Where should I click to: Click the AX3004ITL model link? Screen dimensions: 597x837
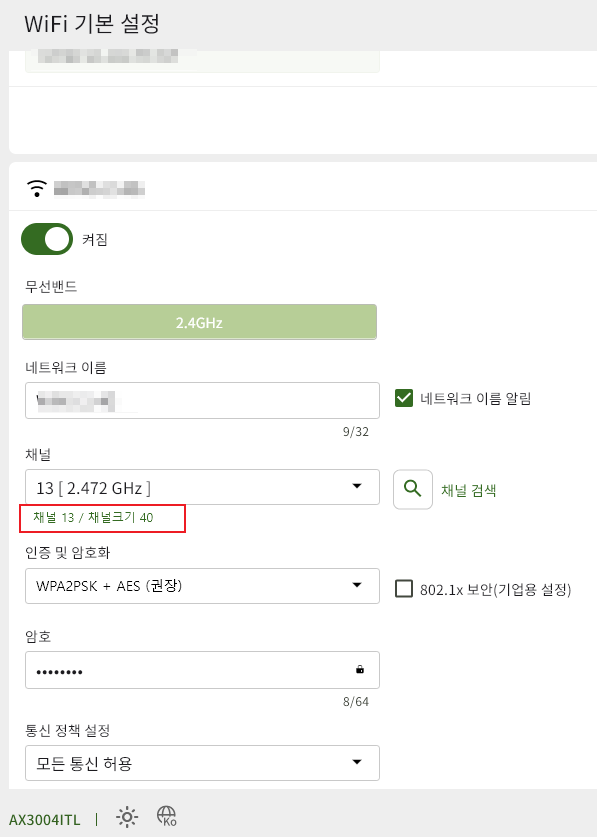click(44, 820)
